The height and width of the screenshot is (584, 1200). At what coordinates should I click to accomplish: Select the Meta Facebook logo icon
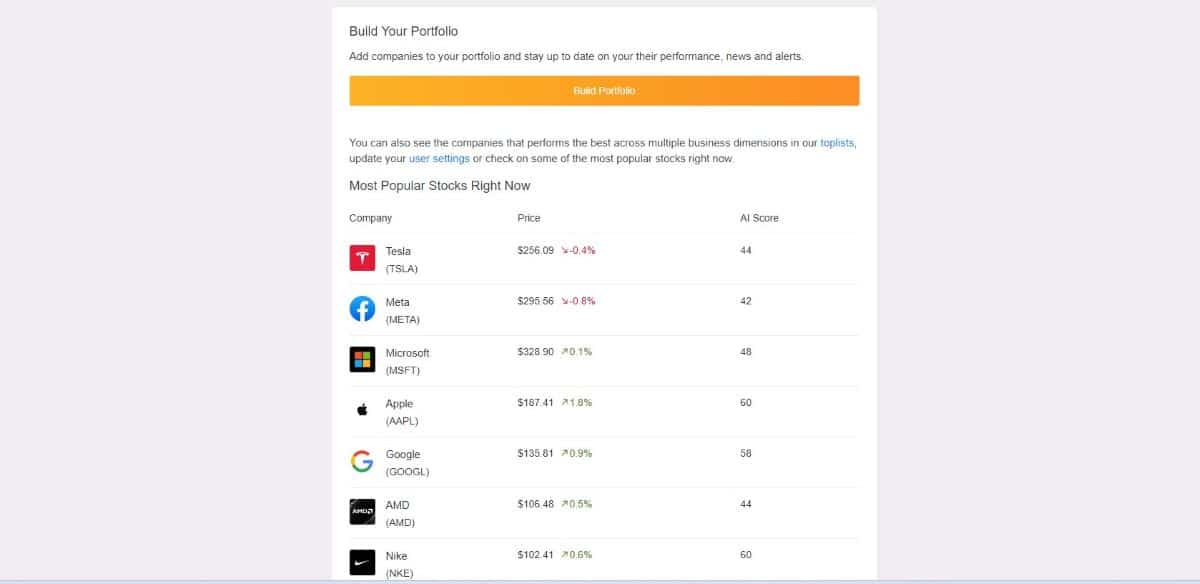362,308
